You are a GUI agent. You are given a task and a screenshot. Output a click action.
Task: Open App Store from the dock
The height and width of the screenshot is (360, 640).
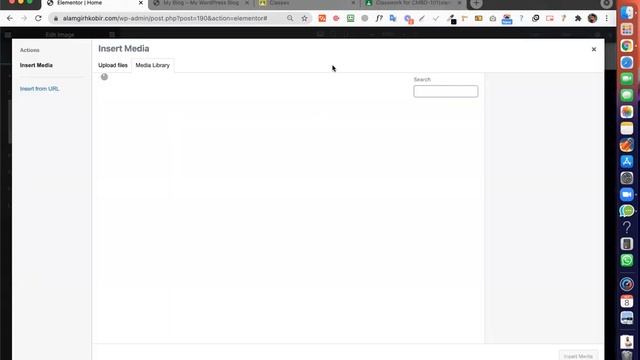[x=627, y=161]
